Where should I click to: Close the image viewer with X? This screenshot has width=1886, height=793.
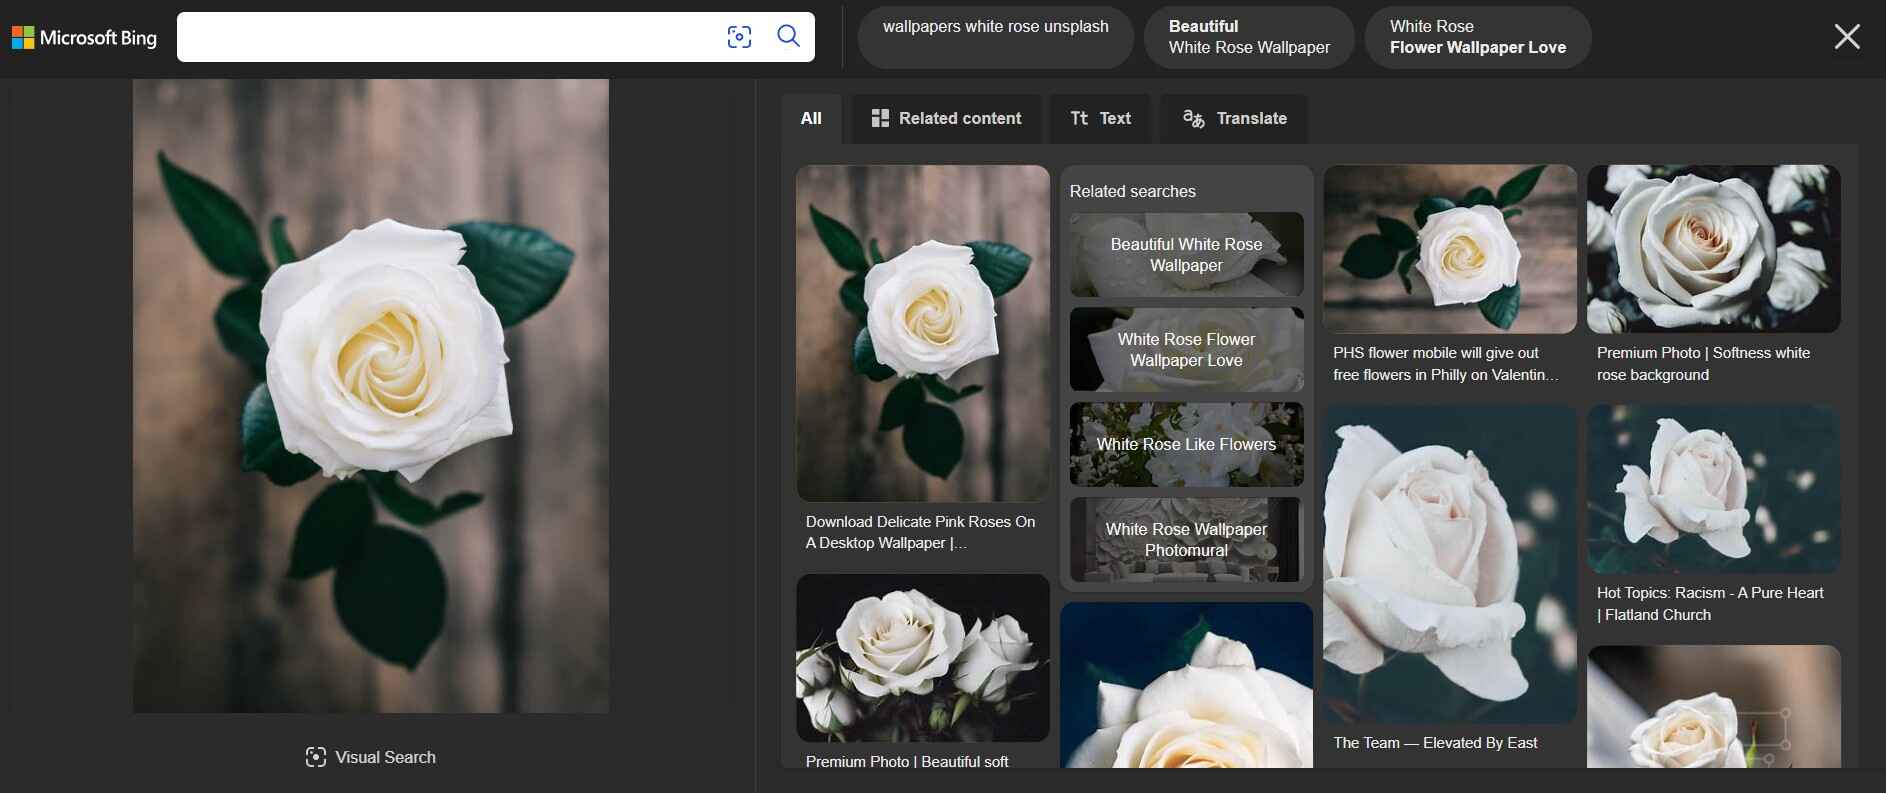pyautogui.click(x=1847, y=37)
